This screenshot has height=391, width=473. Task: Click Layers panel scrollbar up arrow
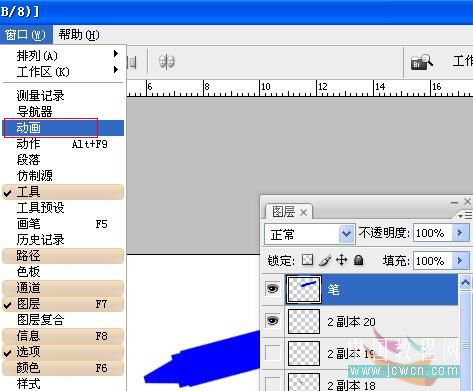point(465,283)
